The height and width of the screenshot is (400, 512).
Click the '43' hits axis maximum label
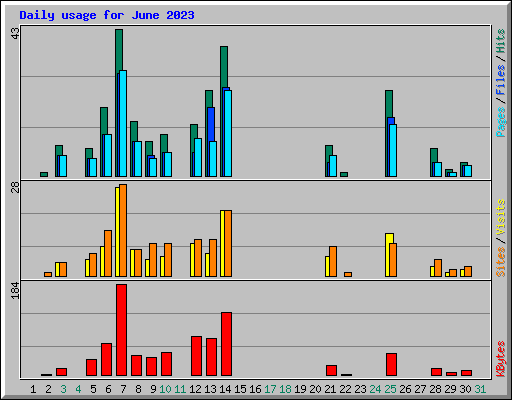point(15,33)
